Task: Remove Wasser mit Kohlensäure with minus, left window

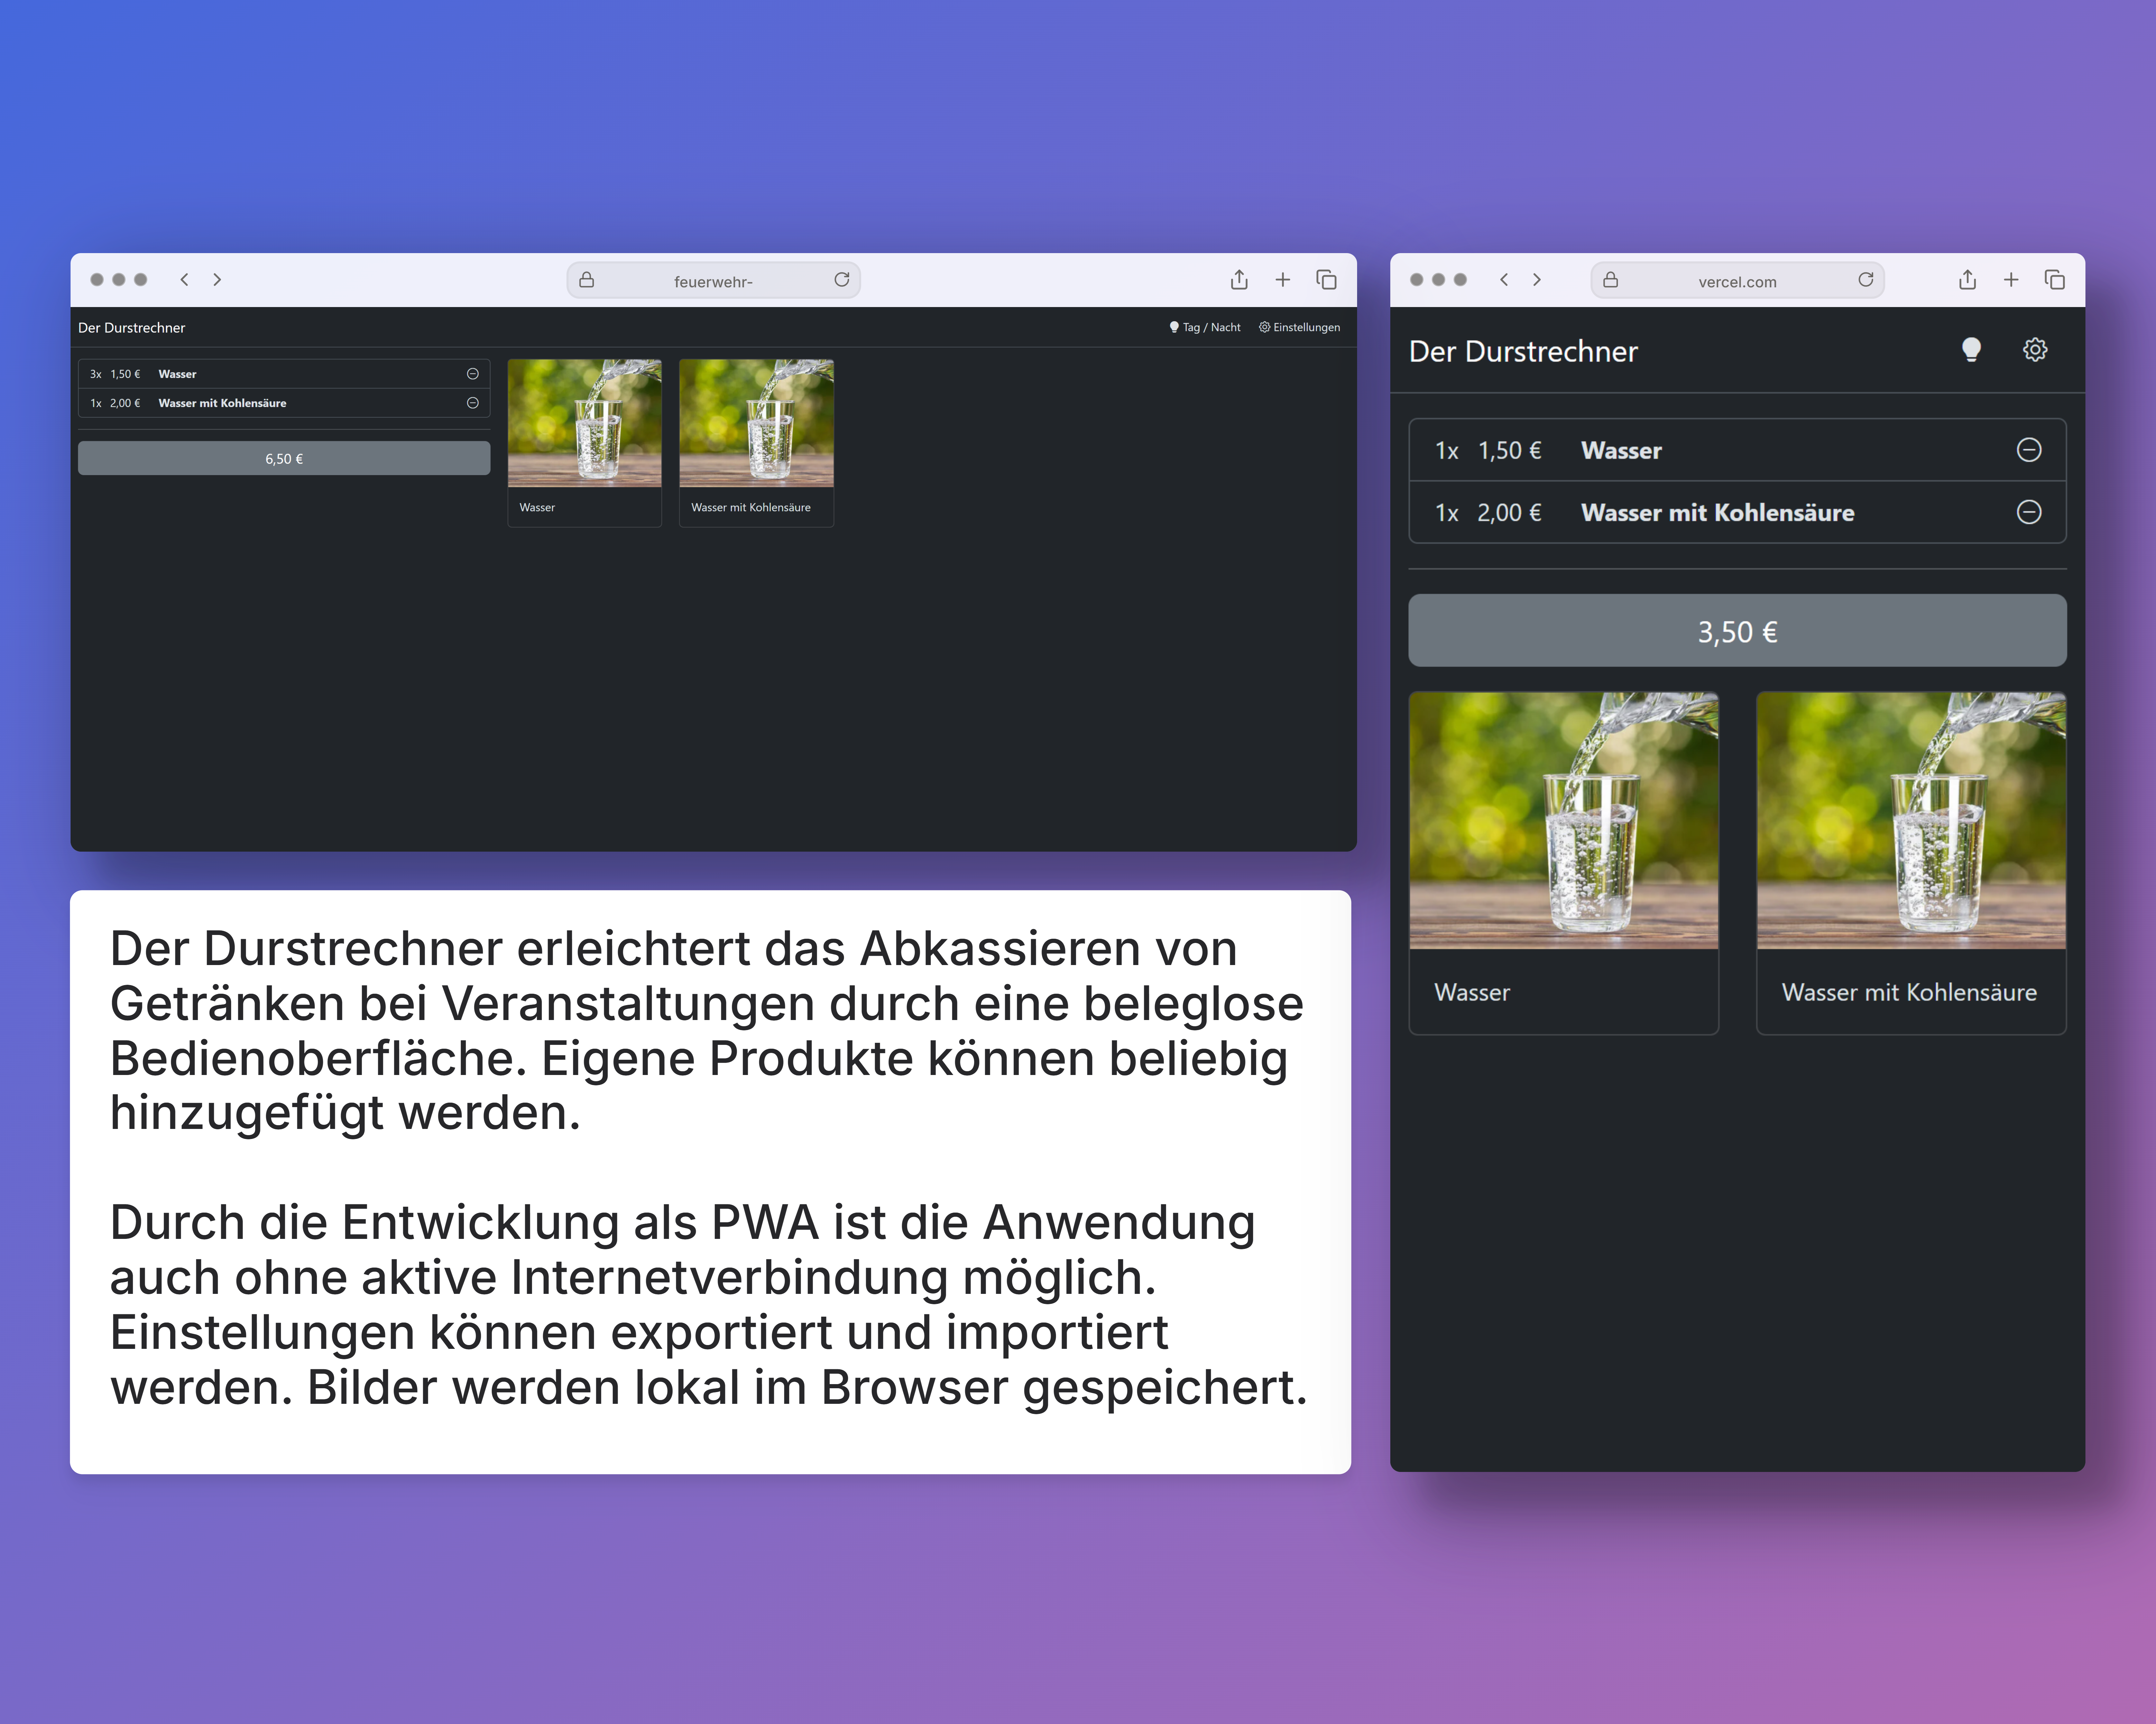Action: pos(473,403)
